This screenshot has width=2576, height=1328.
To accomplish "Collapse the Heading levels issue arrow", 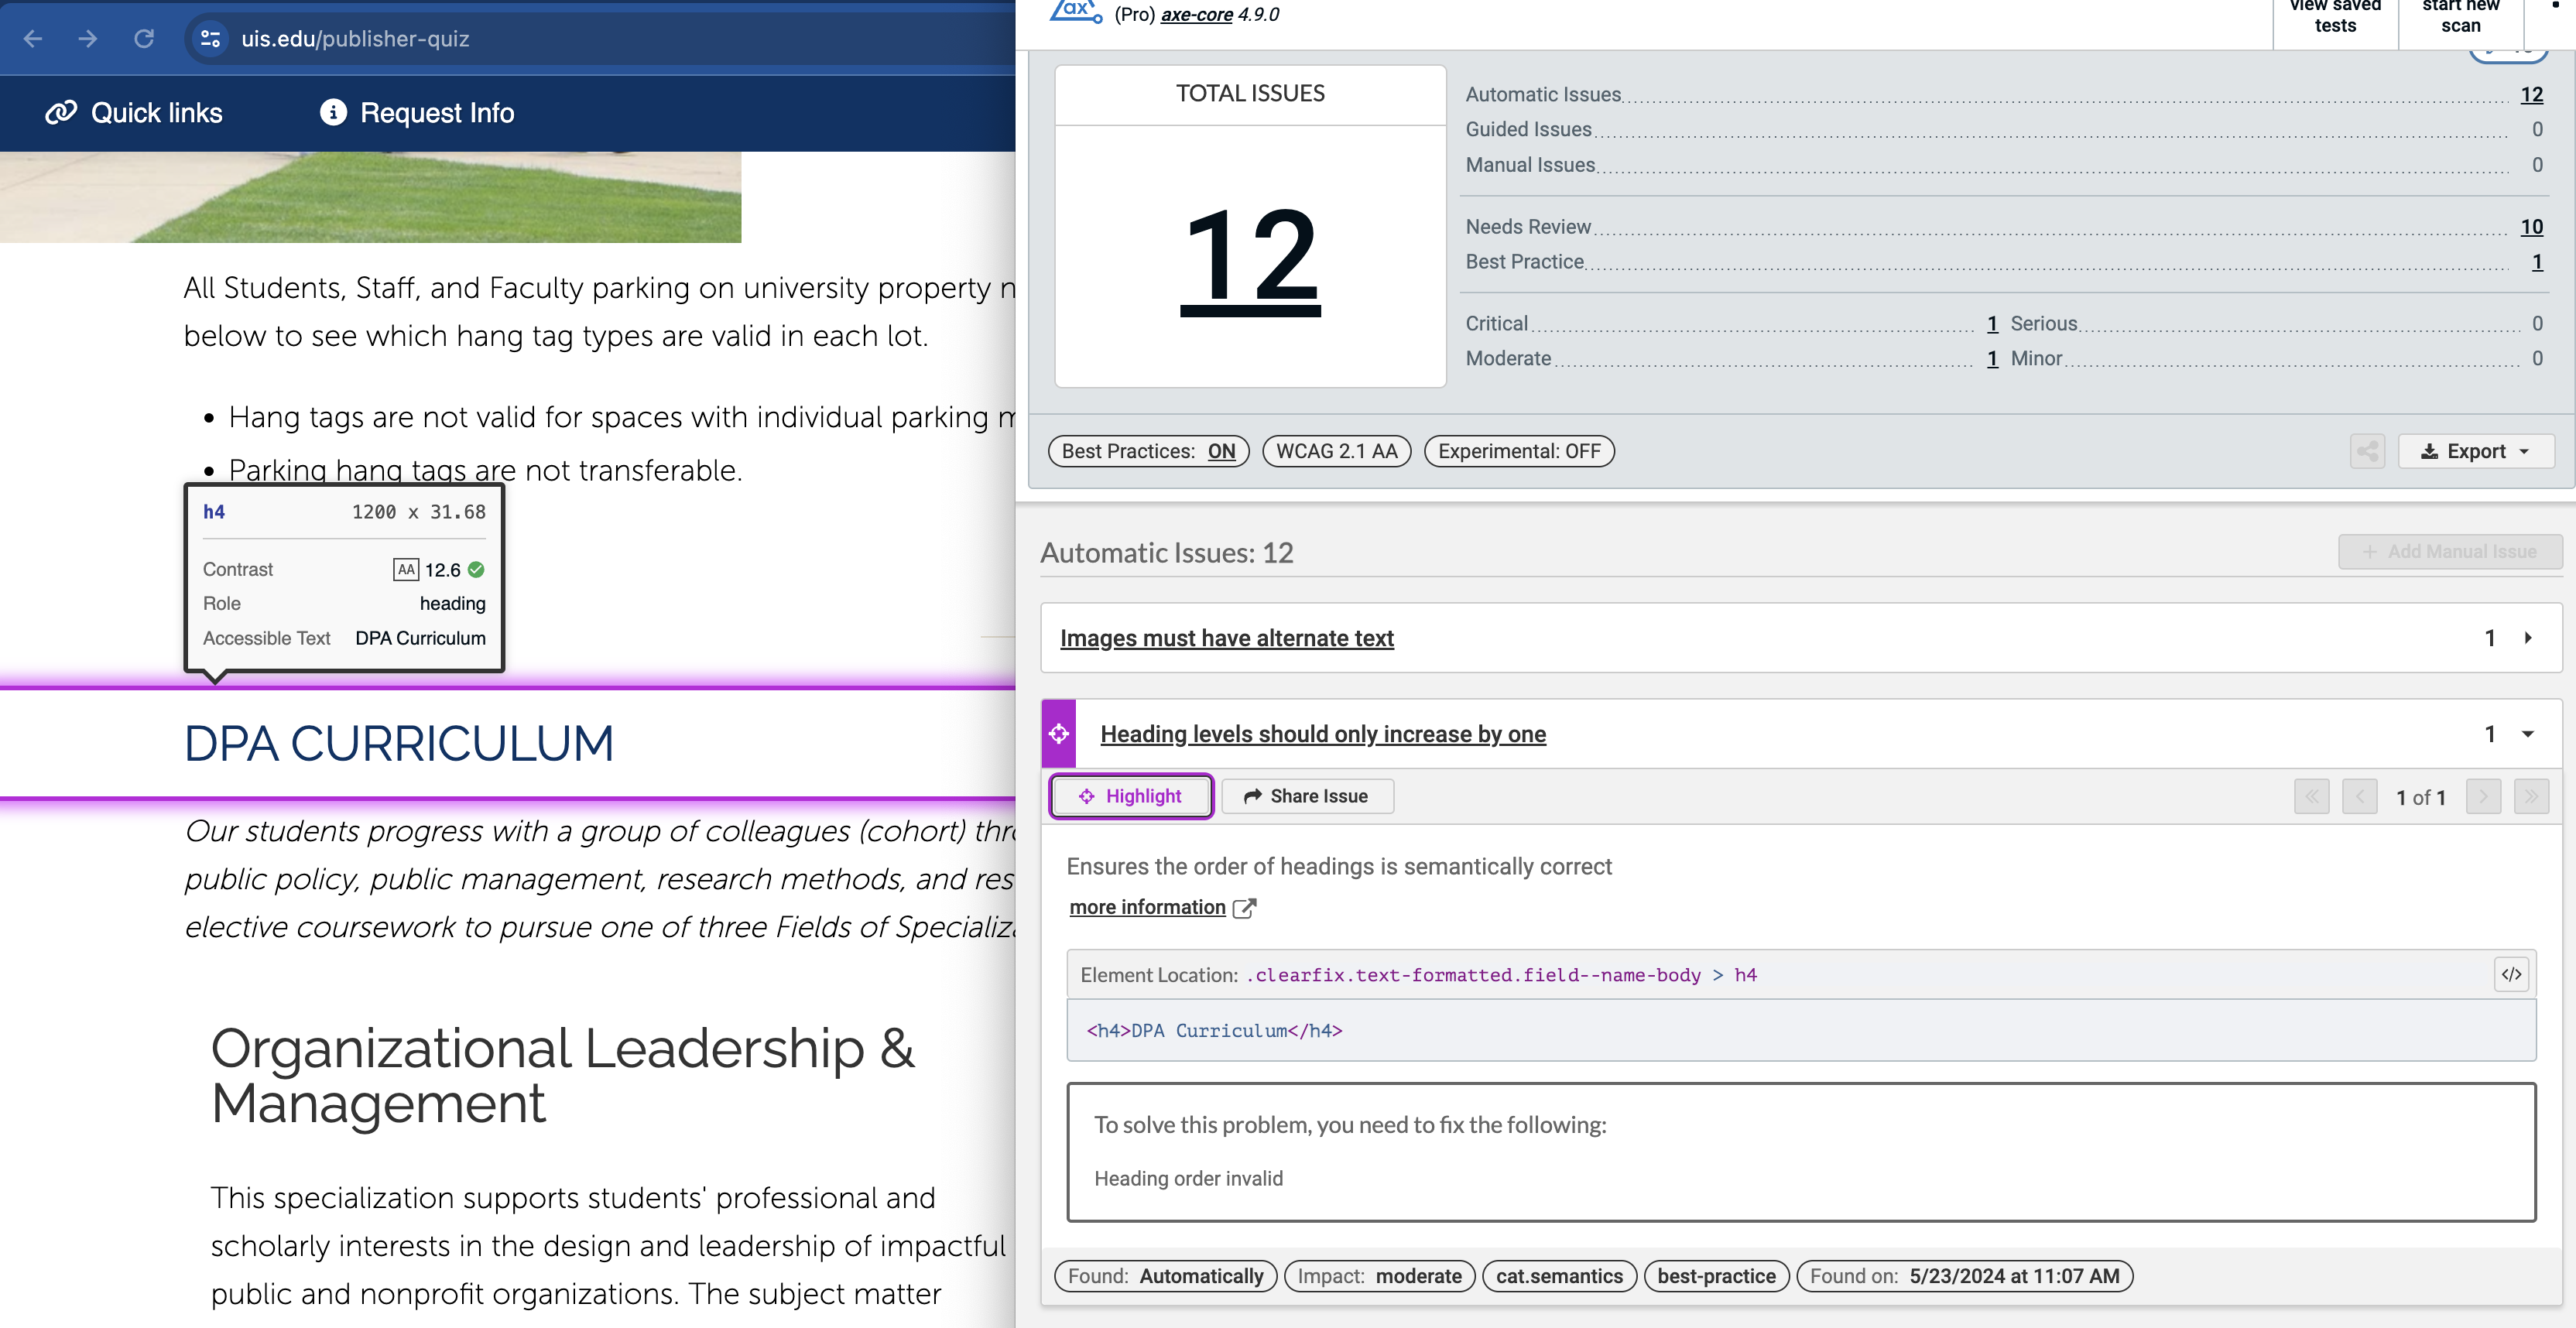I will click(x=2527, y=734).
